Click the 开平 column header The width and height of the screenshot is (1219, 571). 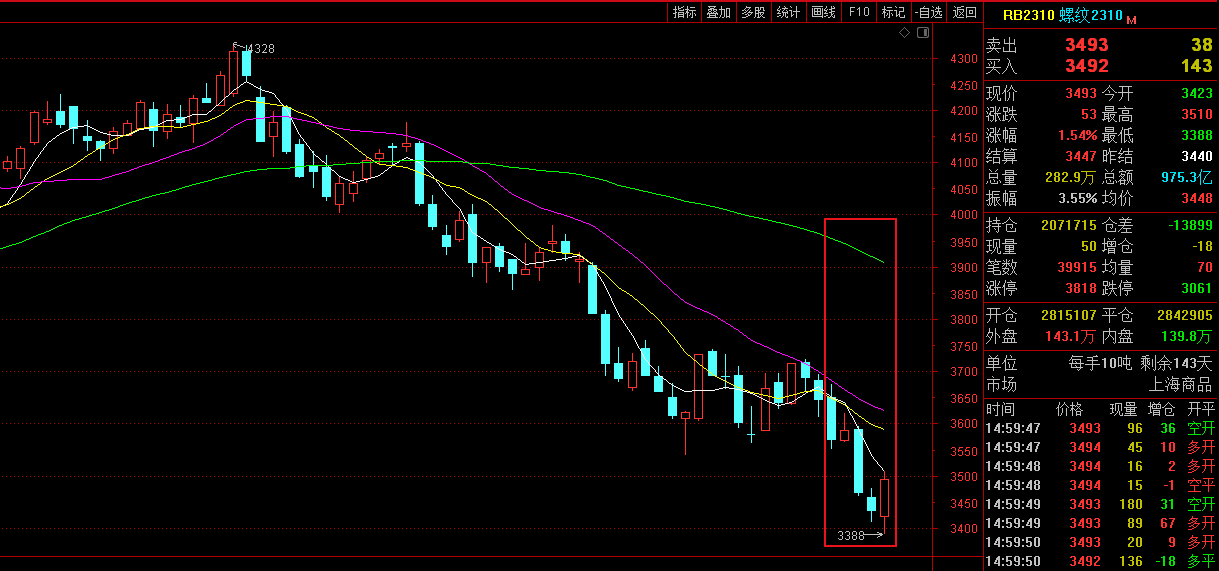click(1200, 409)
